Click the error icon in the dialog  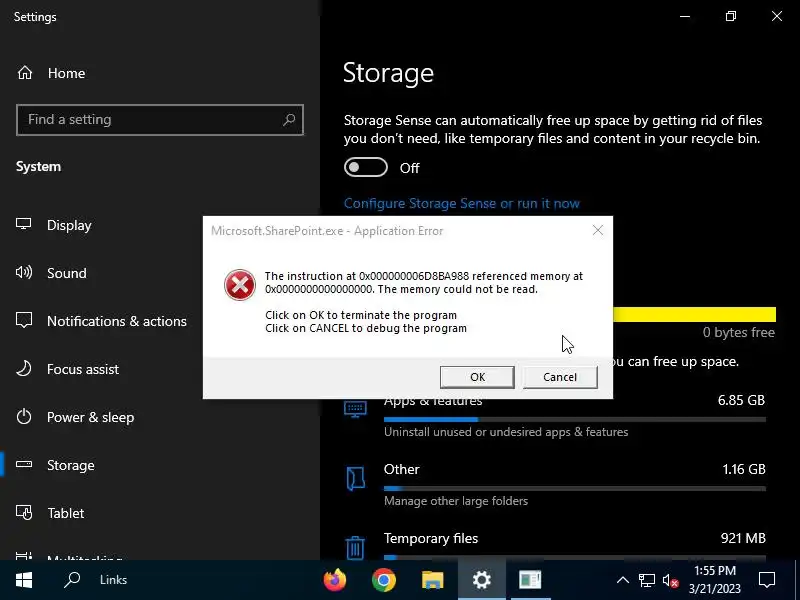(239, 285)
